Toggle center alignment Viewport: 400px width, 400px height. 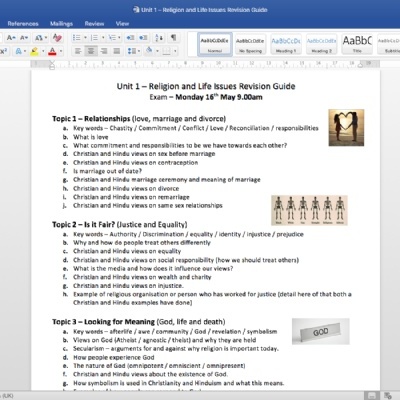91,51
